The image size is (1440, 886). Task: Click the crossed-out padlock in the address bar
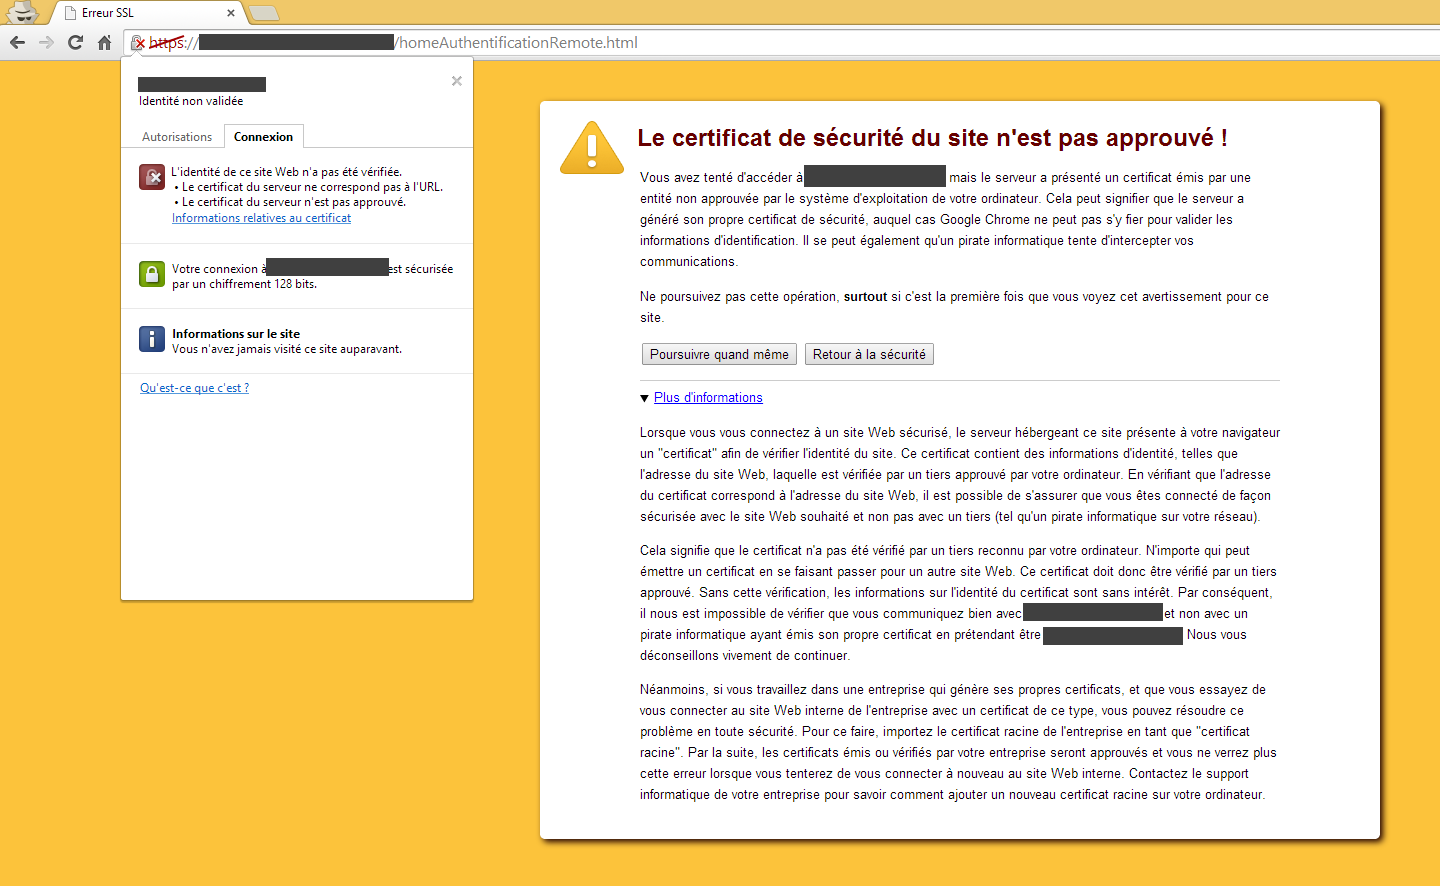click(137, 43)
